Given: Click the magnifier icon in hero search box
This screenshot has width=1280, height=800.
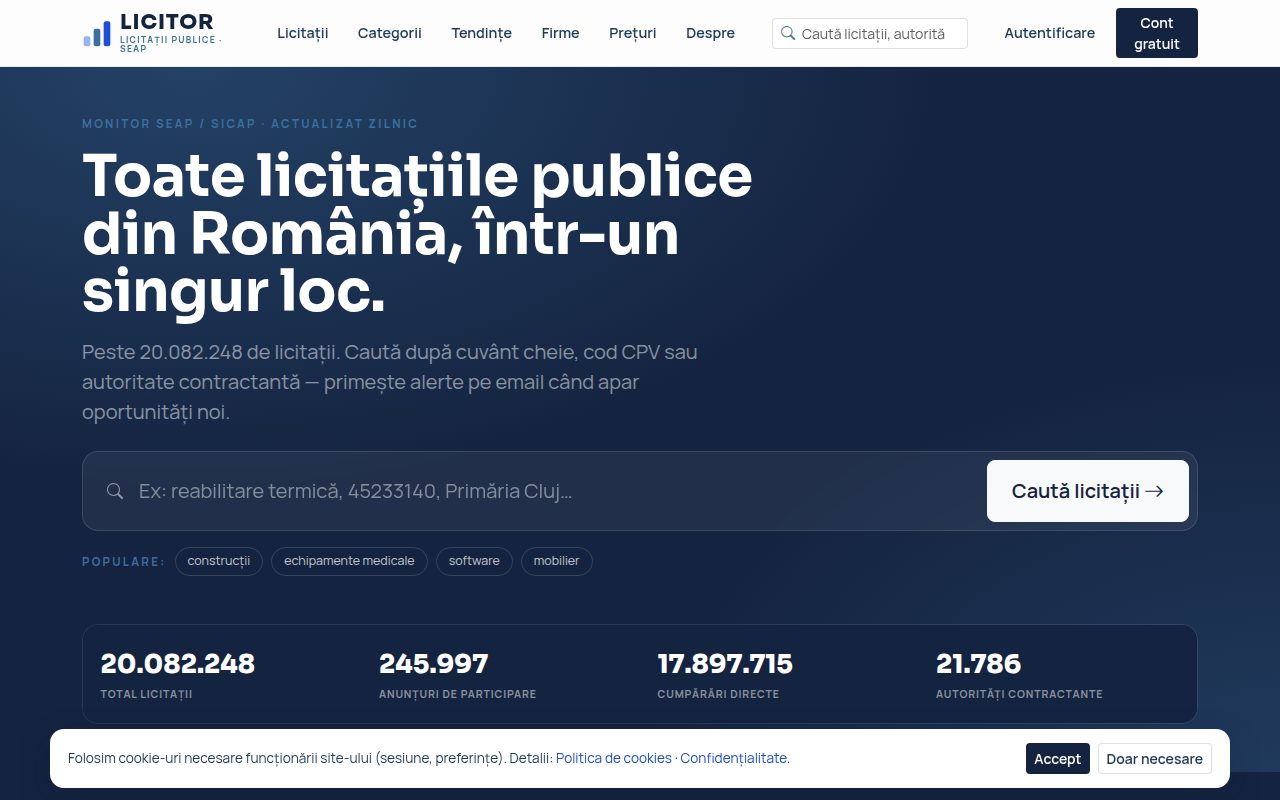Looking at the screenshot, I should click(x=115, y=491).
